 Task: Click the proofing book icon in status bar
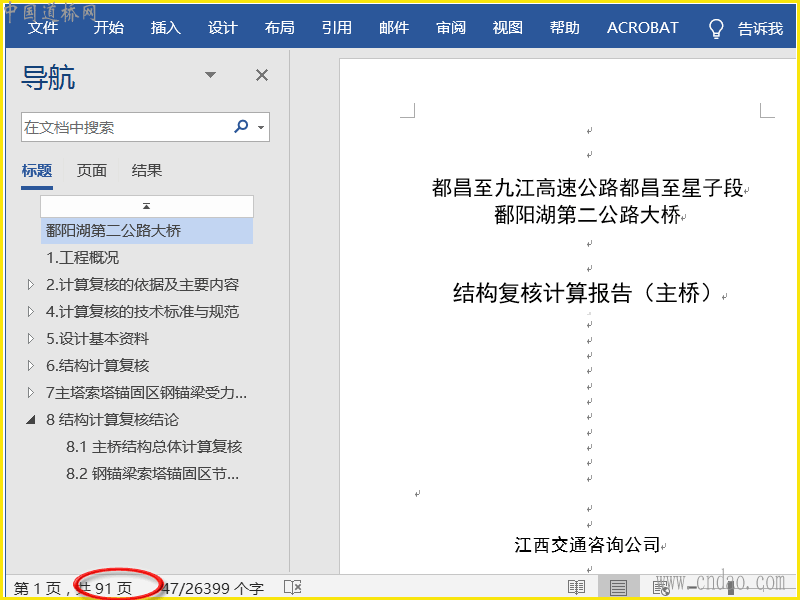(293, 587)
